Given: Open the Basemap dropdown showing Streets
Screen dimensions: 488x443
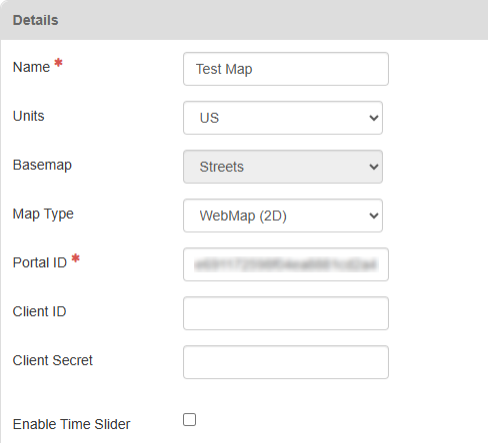Looking at the screenshot, I should point(283,167).
